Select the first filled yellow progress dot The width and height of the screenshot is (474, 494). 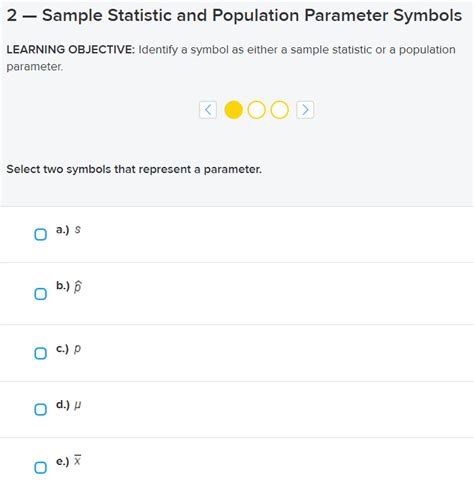pyautogui.click(x=233, y=110)
